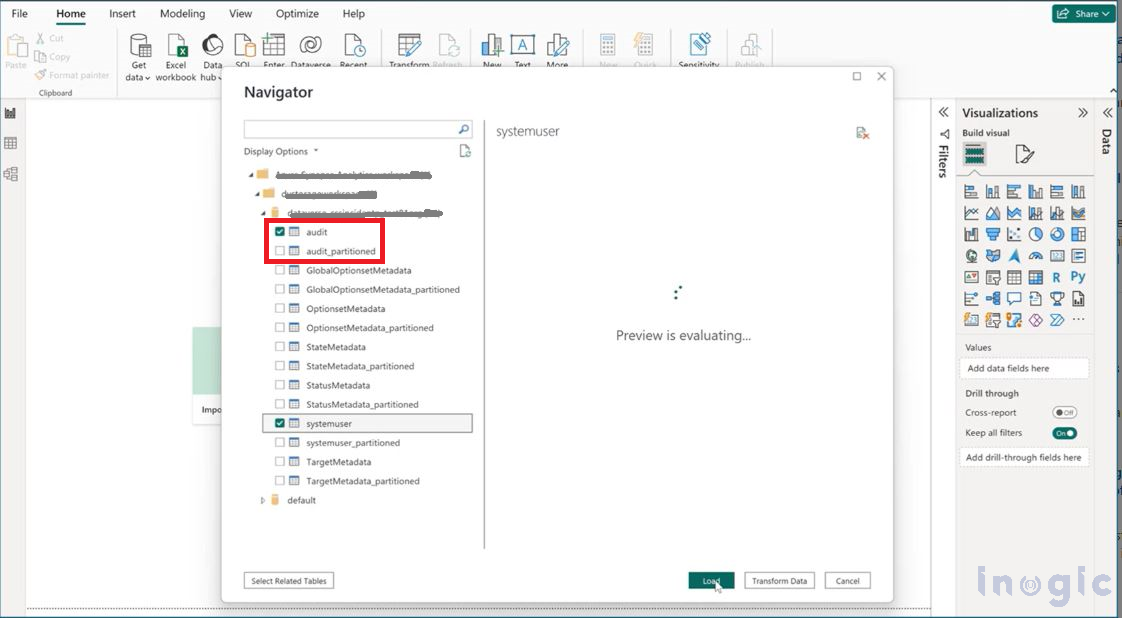Viewport: 1122px width, 618px height.
Task: Collapse the top-level workspace folder
Action: [251, 175]
